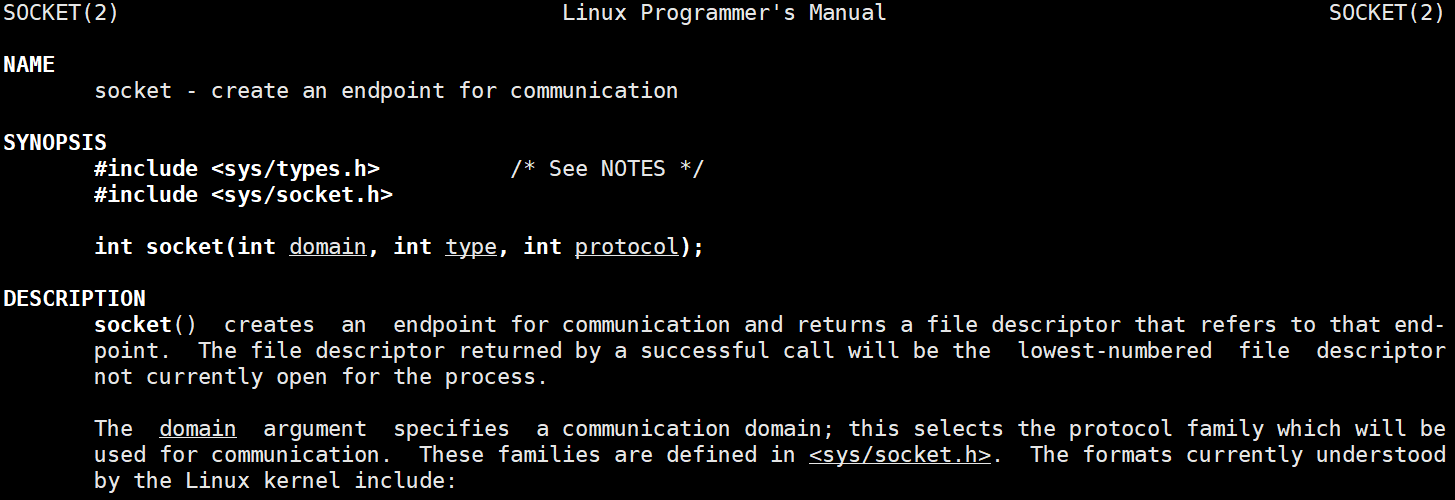Click the #include <sys/socket.h> line
This screenshot has height=500, width=1455.
coord(243,195)
